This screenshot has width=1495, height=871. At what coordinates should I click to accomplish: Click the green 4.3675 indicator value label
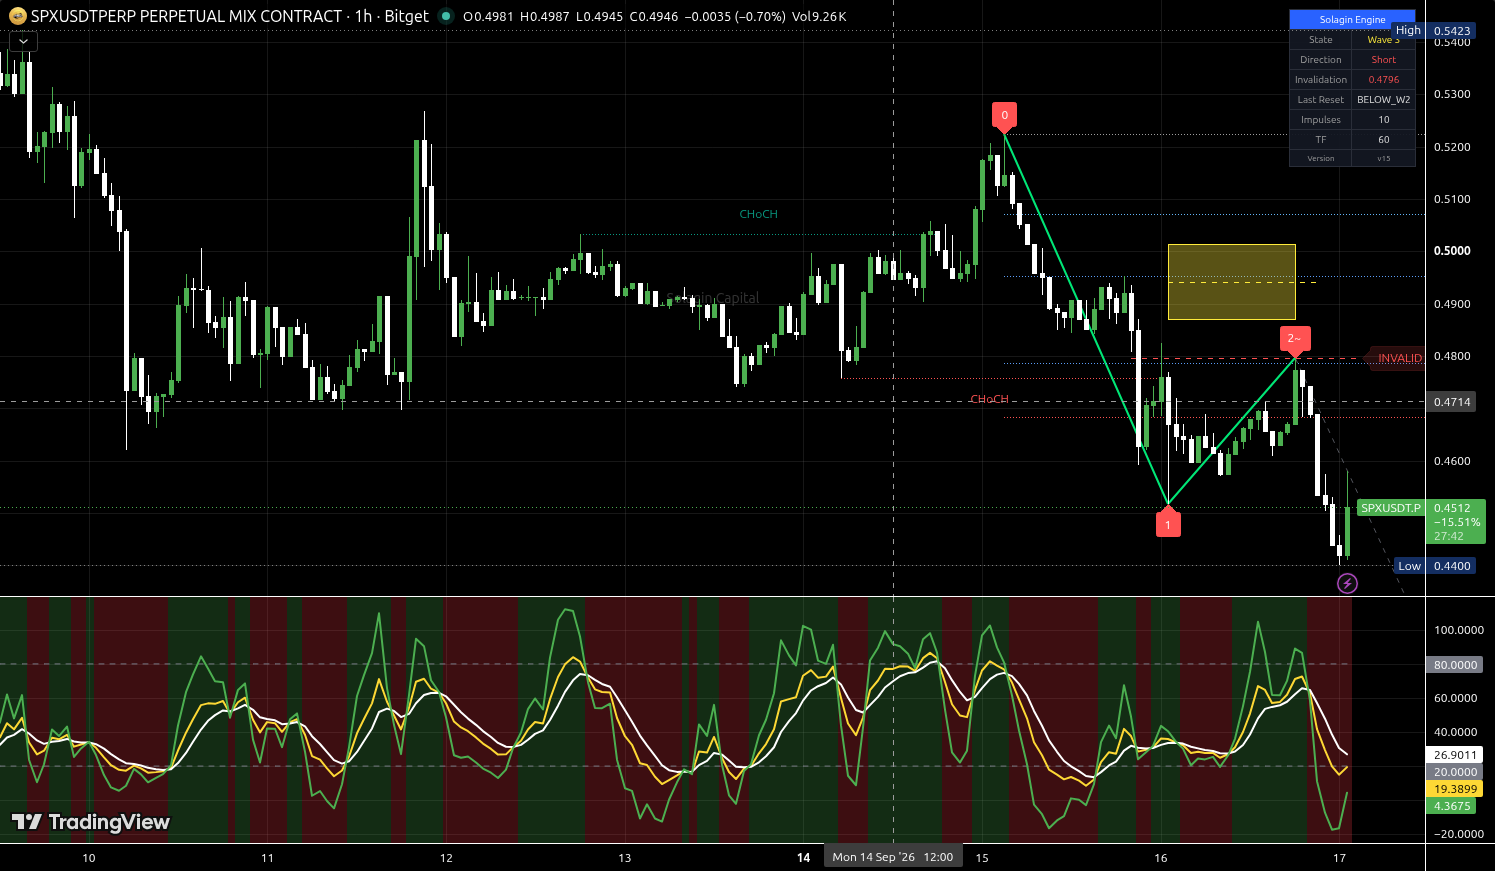point(1452,806)
